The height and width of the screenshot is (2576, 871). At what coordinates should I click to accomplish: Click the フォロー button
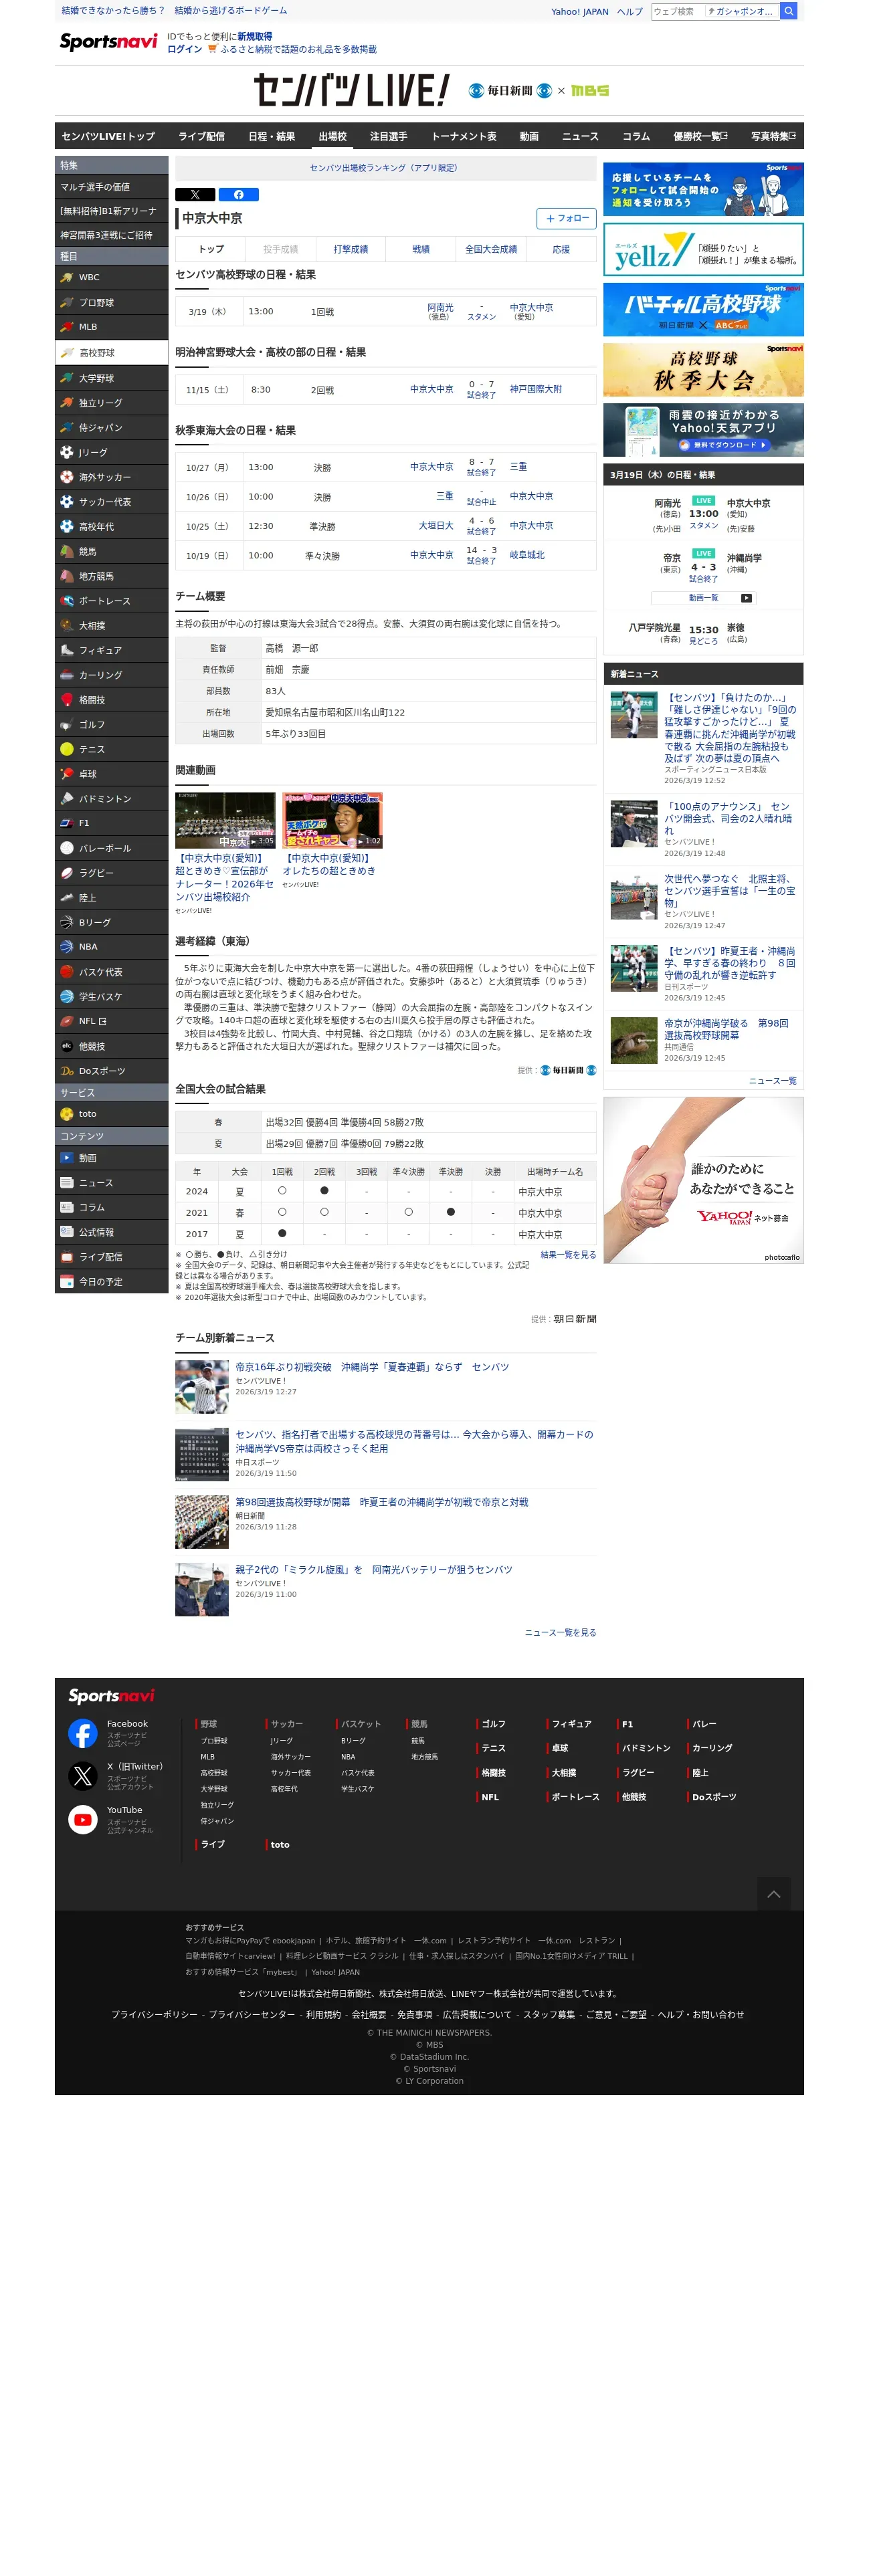click(566, 218)
